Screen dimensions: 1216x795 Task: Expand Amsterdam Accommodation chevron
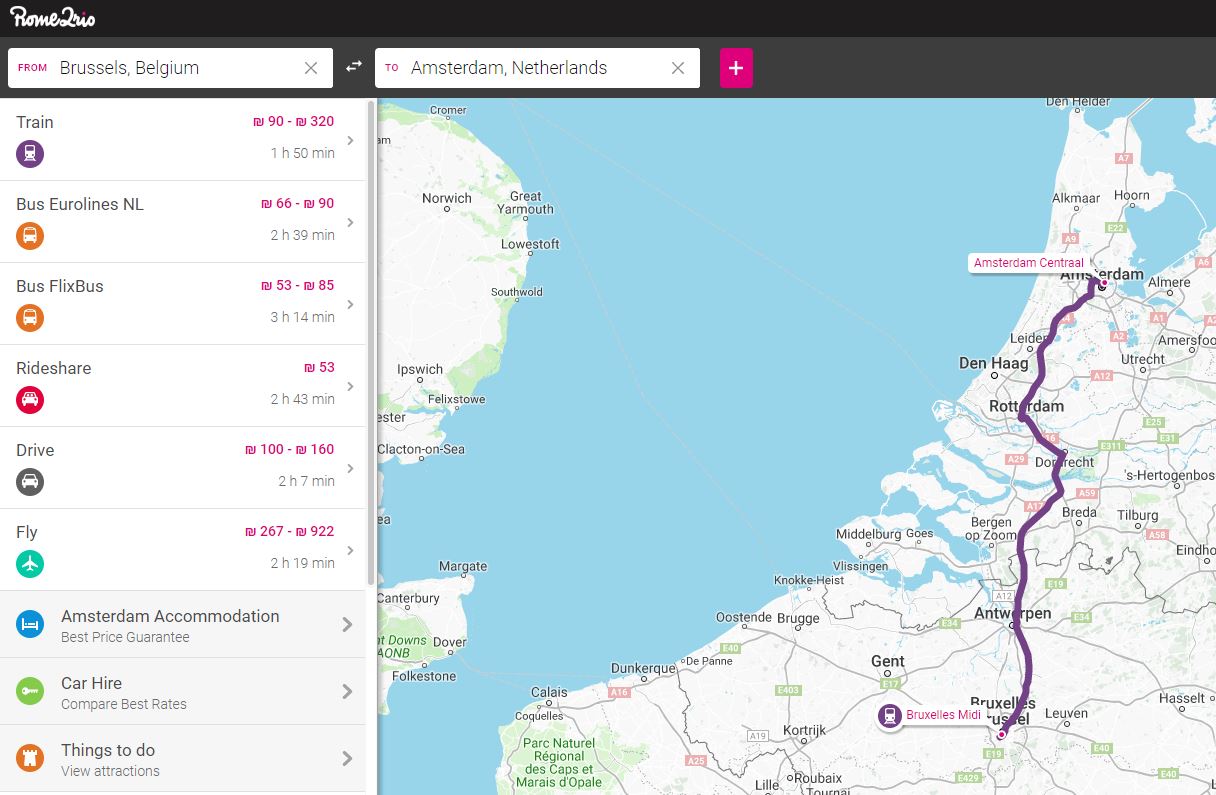pos(347,624)
